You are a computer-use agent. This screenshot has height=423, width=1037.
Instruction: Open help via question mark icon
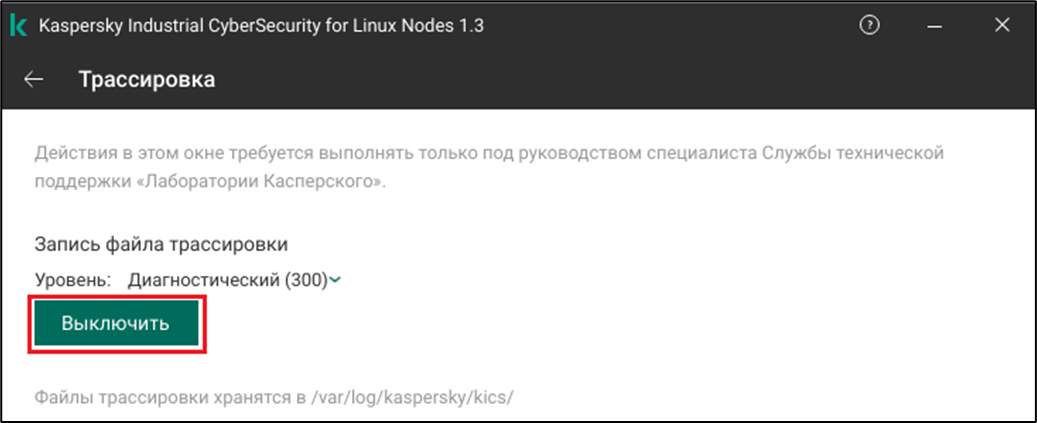coord(870,26)
